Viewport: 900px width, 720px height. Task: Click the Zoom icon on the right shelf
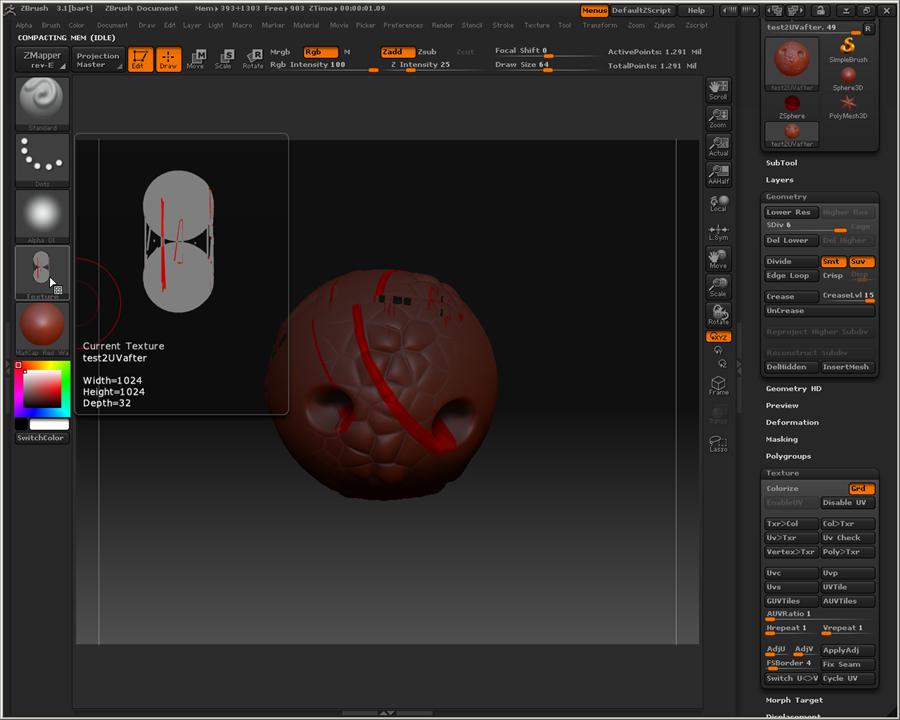point(717,119)
